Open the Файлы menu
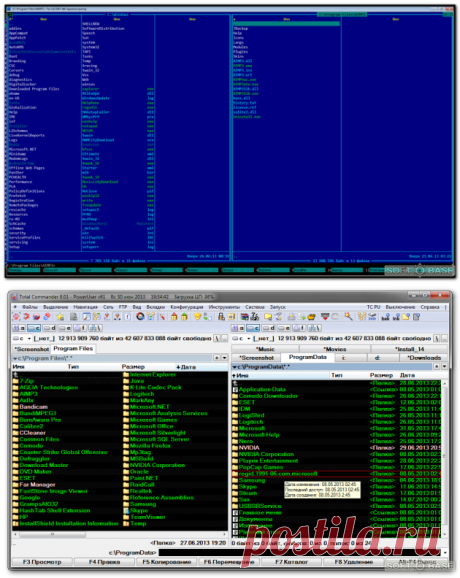This screenshot has height=578, width=460. pos(29,307)
